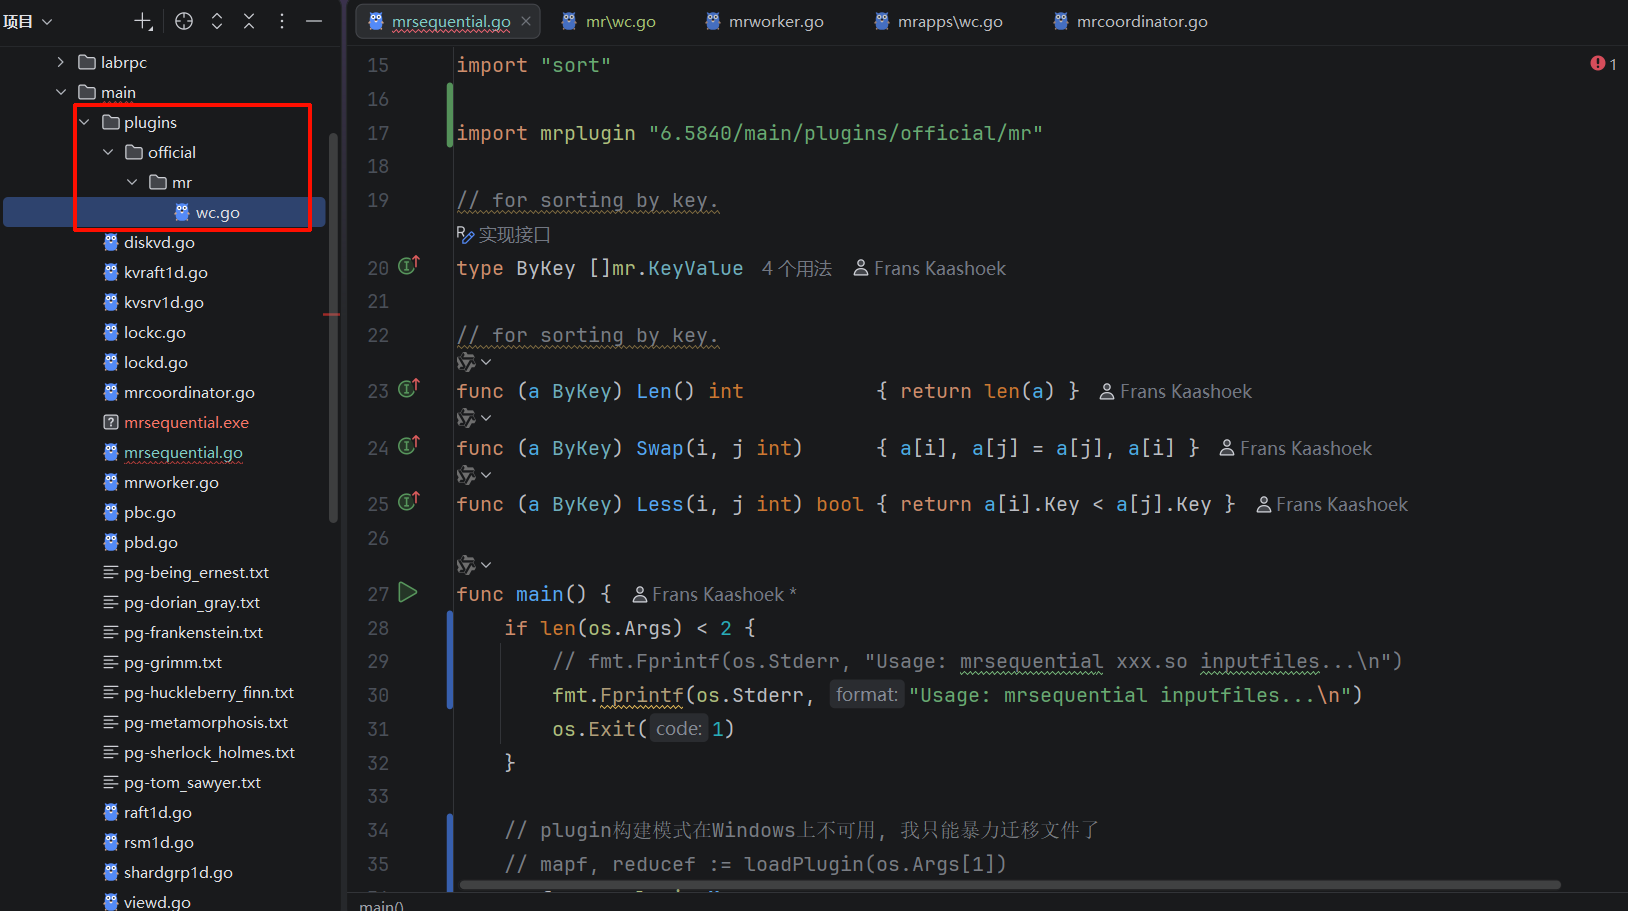Close the mrsequential.go editor tab
Screen dimensions: 1628x911
click(x=526, y=21)
